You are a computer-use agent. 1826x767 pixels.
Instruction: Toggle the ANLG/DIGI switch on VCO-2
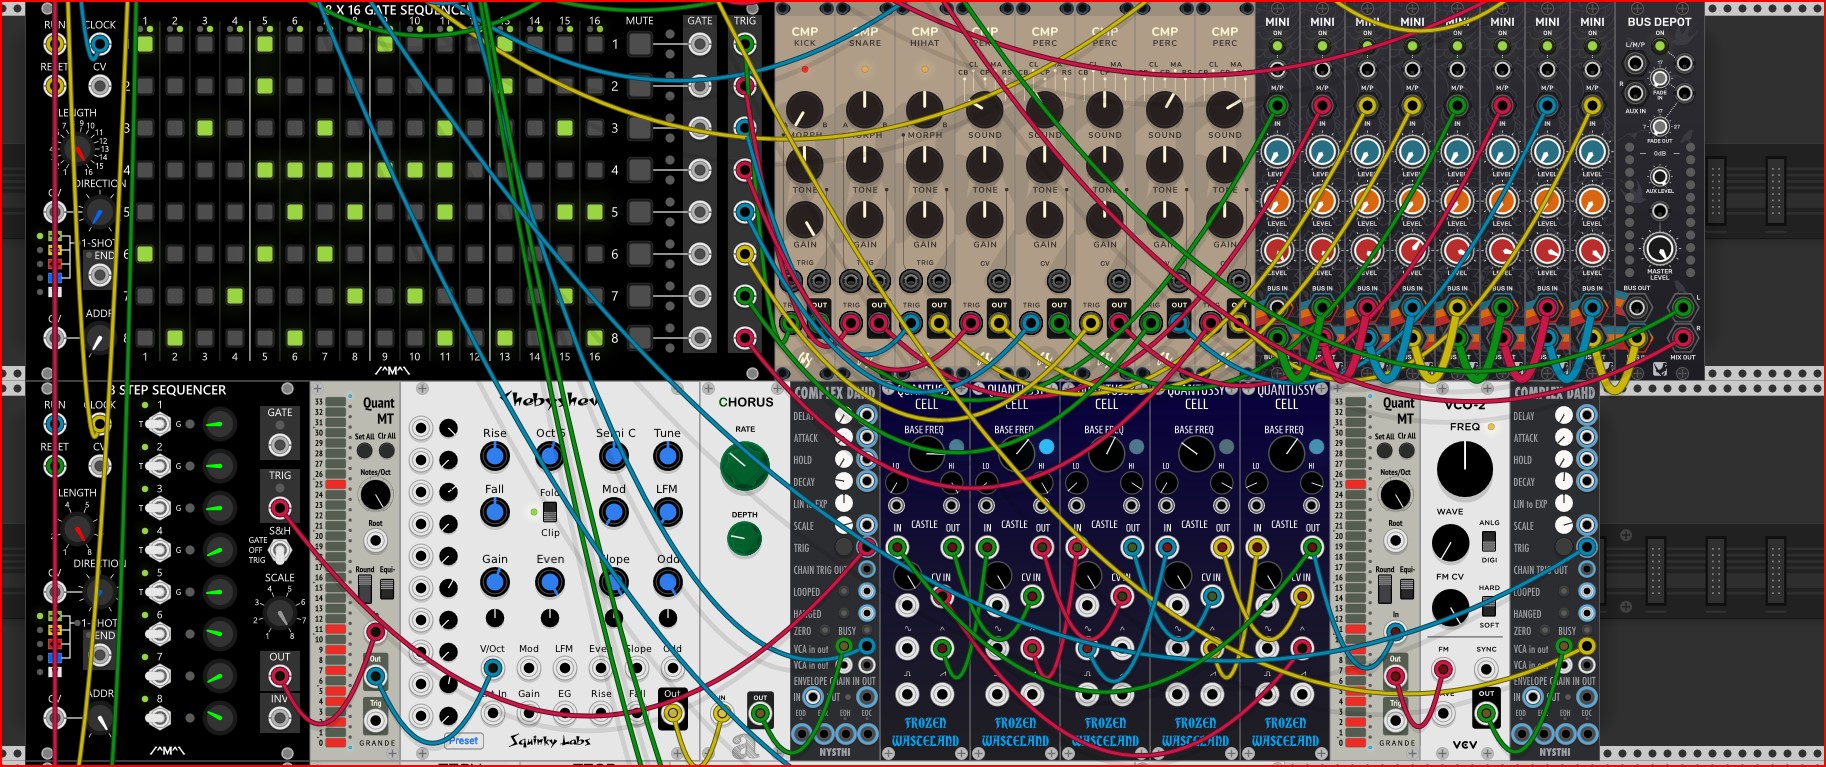pos(1489,541)
